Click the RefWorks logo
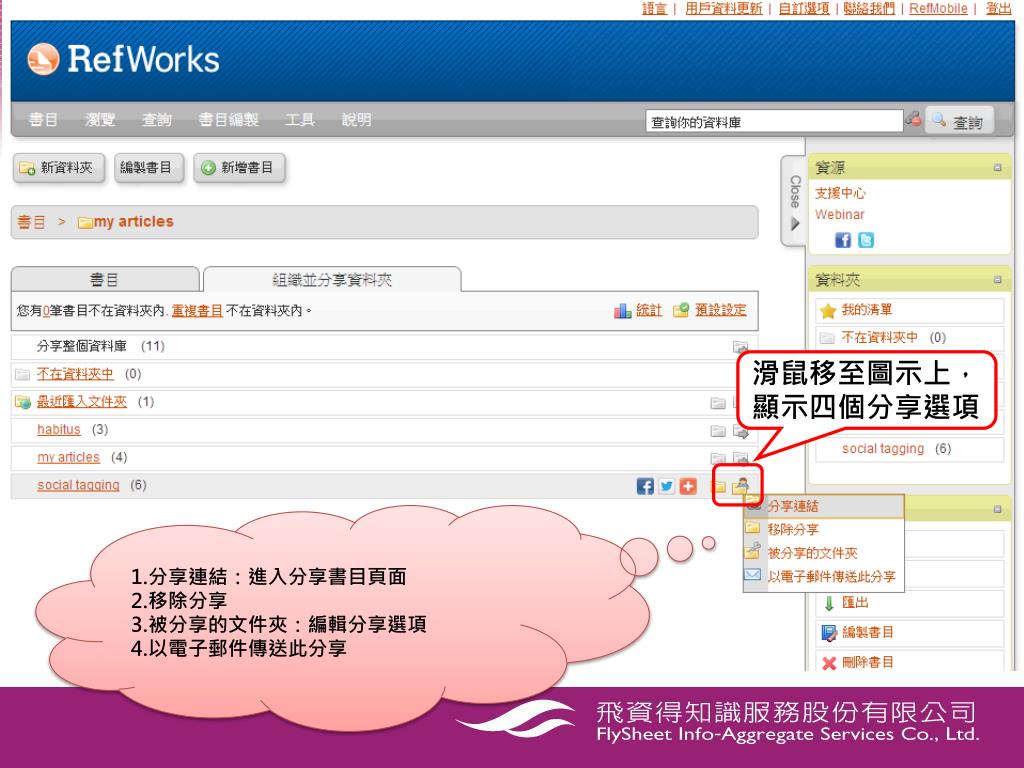The image size is (1024, 768). point(123,59)
